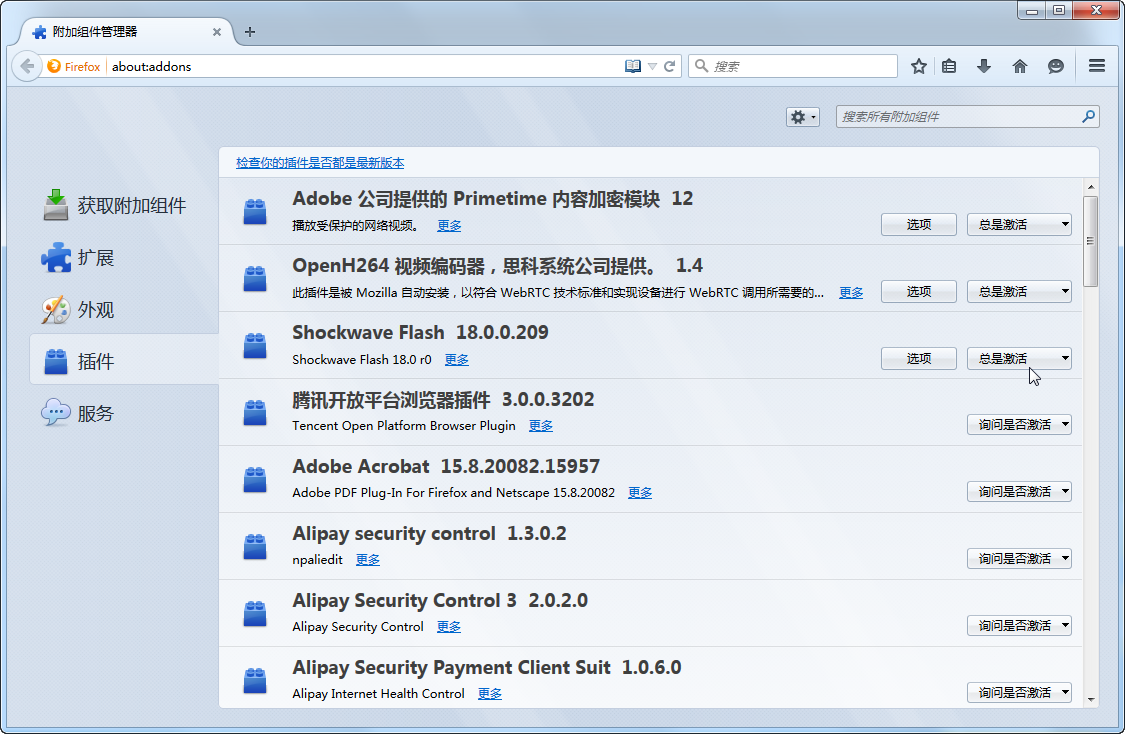Go back with the back arrow button
This screenshot has width=1125, height=734.
tap(27, 66)
